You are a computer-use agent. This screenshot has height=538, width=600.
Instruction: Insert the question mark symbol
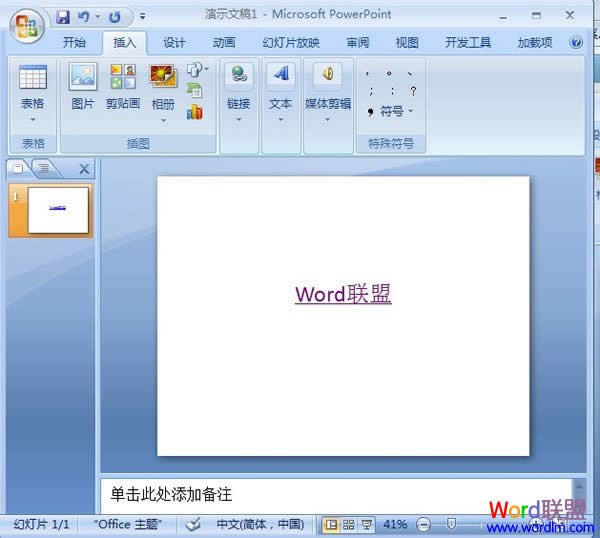[x=413, y=91]
